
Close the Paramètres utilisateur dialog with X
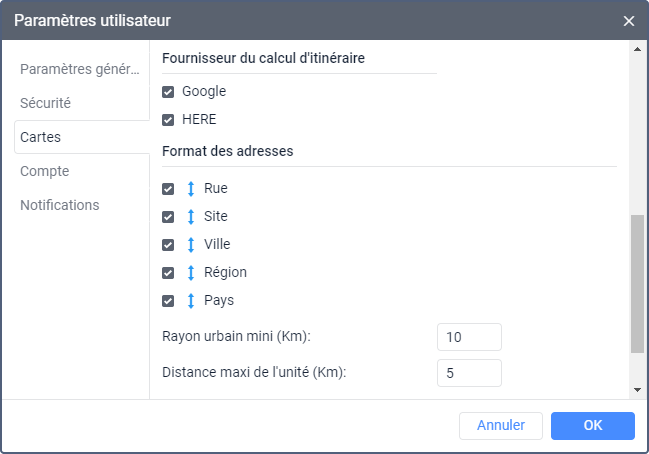(629, 21)
